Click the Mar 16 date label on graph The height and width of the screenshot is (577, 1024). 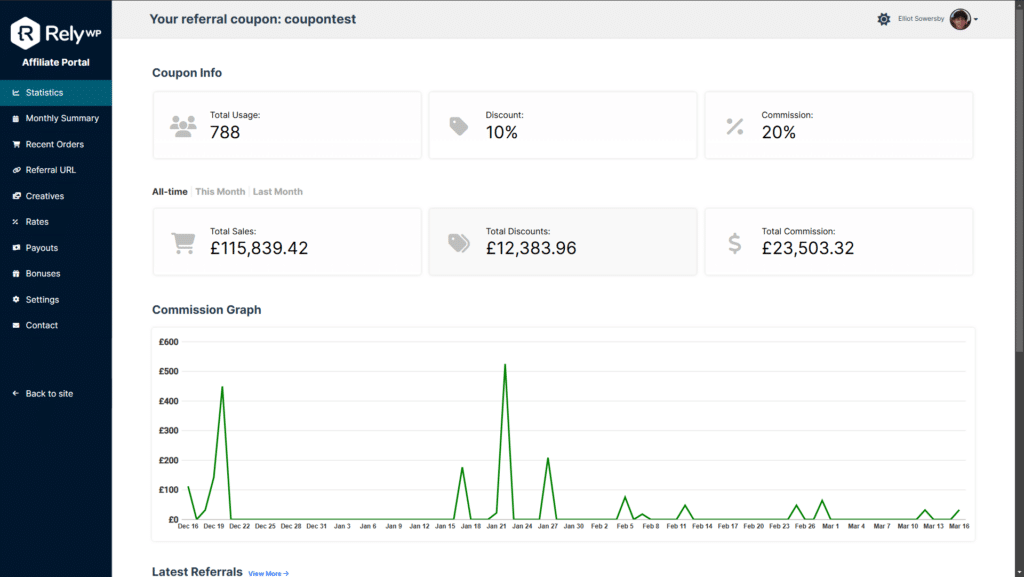click(959, 526)
